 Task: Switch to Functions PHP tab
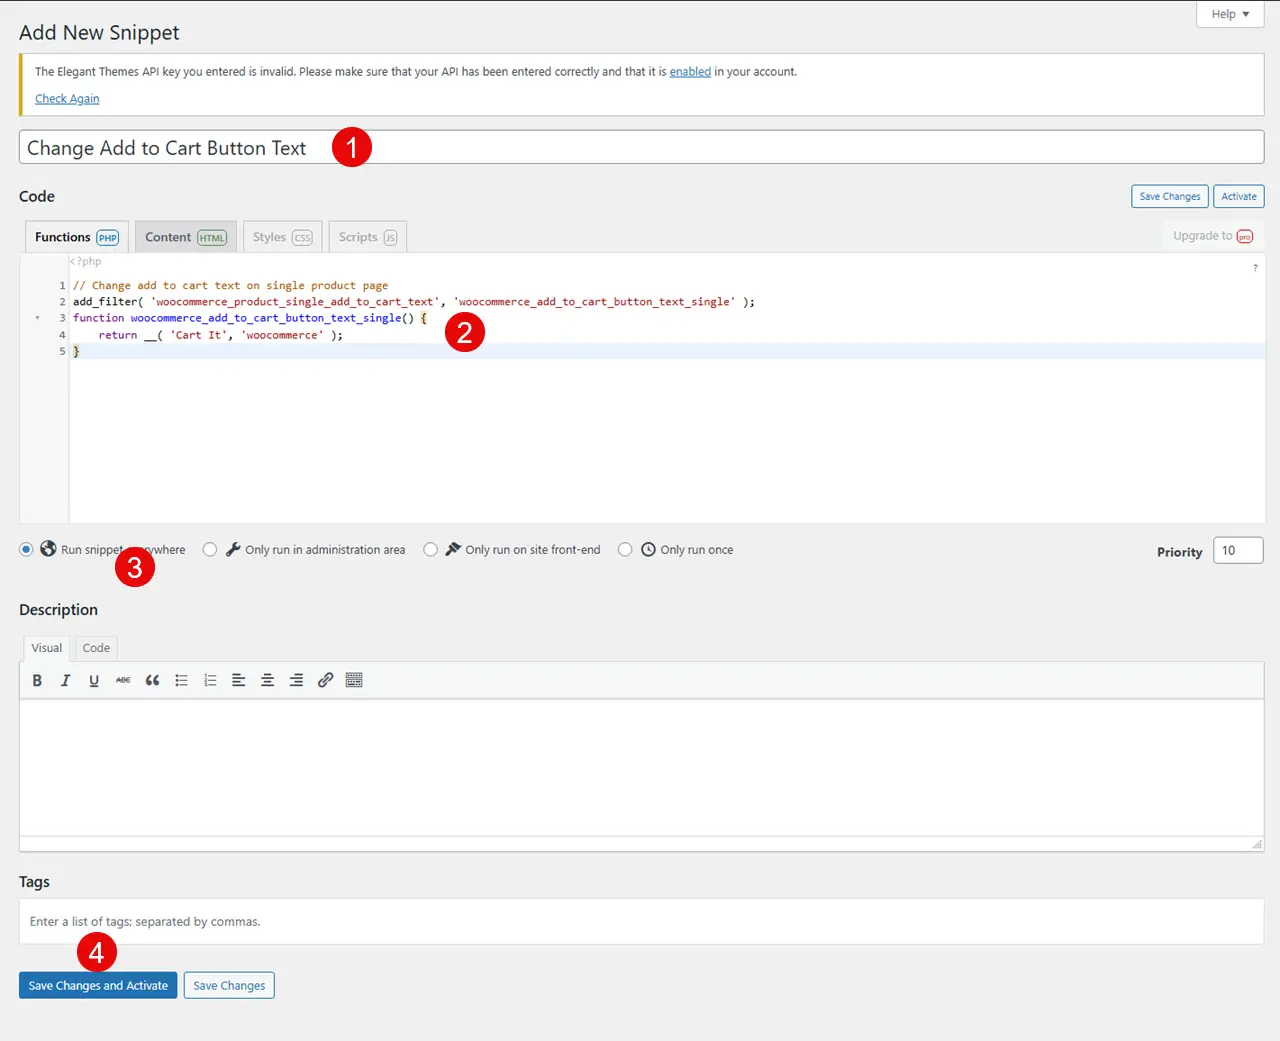tap(77, 237)
